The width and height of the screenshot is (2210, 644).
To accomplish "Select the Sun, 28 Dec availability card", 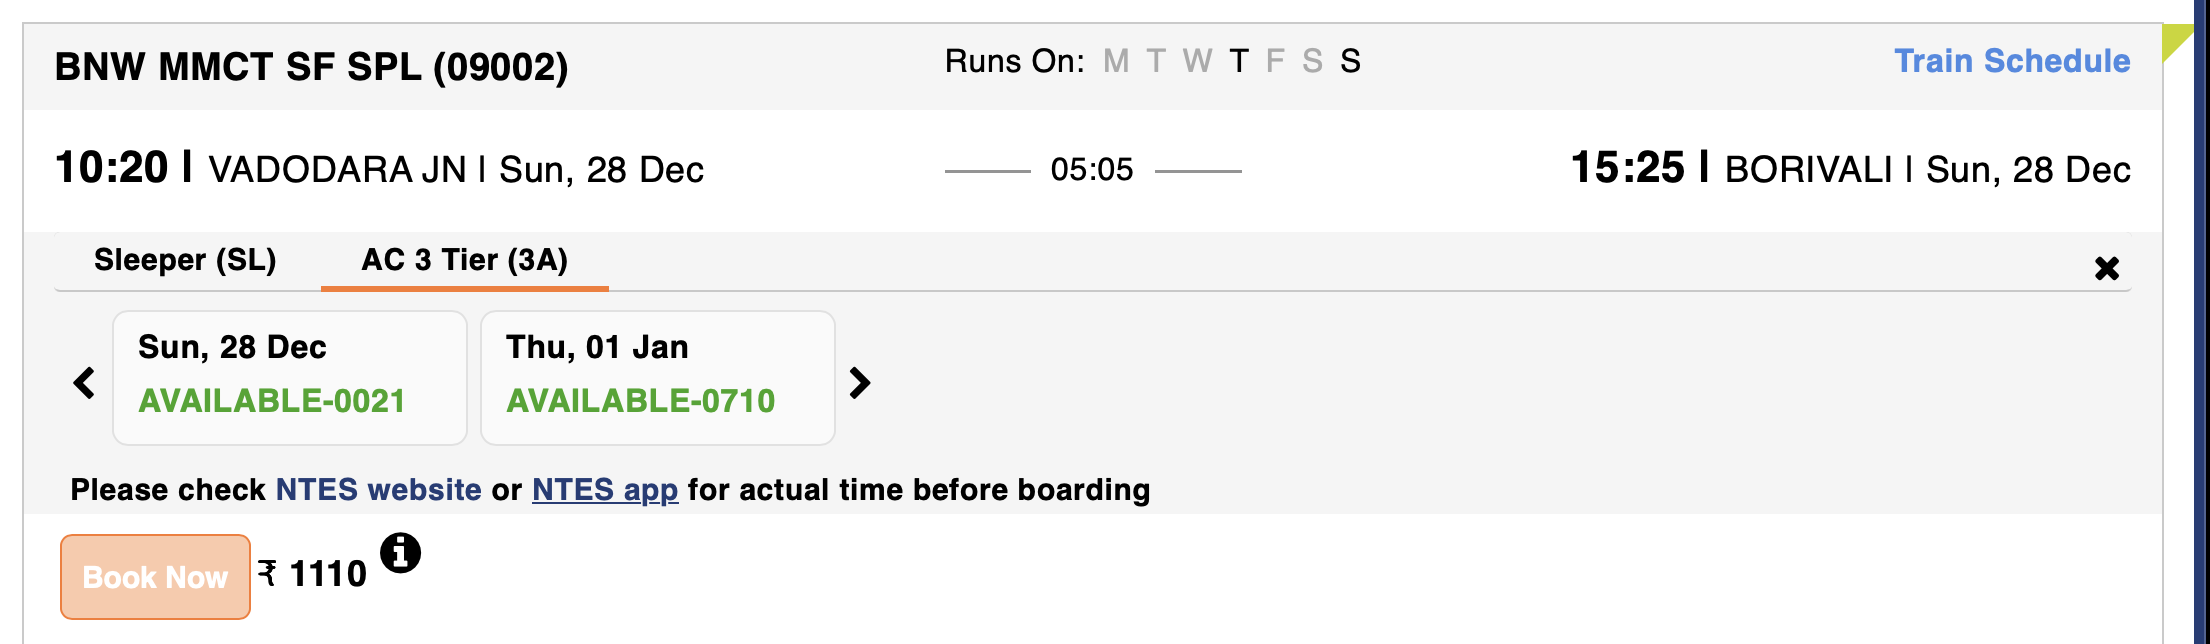I will (x=290, y=377).
